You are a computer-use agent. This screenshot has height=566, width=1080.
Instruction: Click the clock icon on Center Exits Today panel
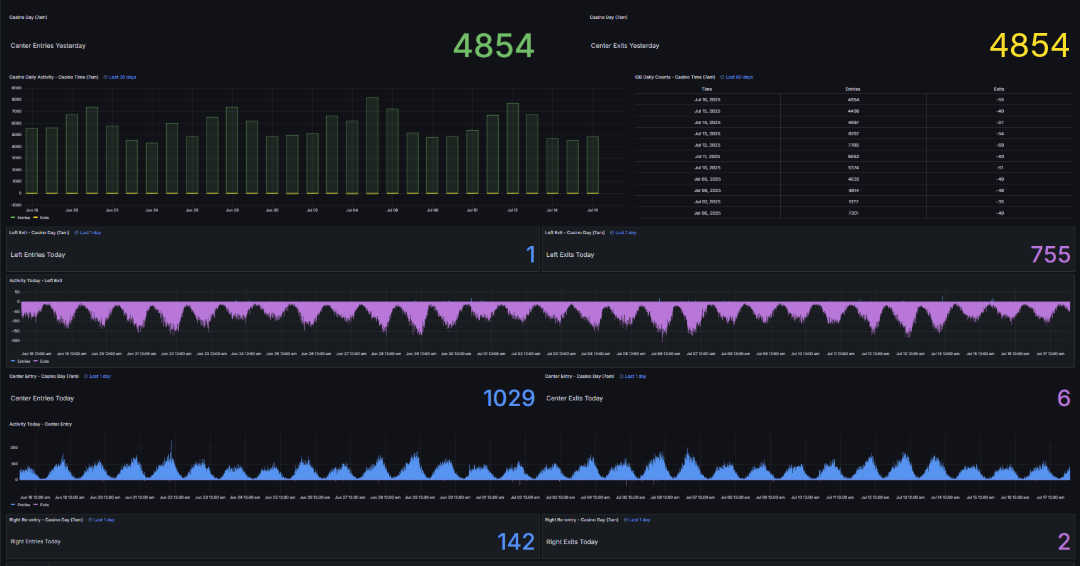coord(620,376)
